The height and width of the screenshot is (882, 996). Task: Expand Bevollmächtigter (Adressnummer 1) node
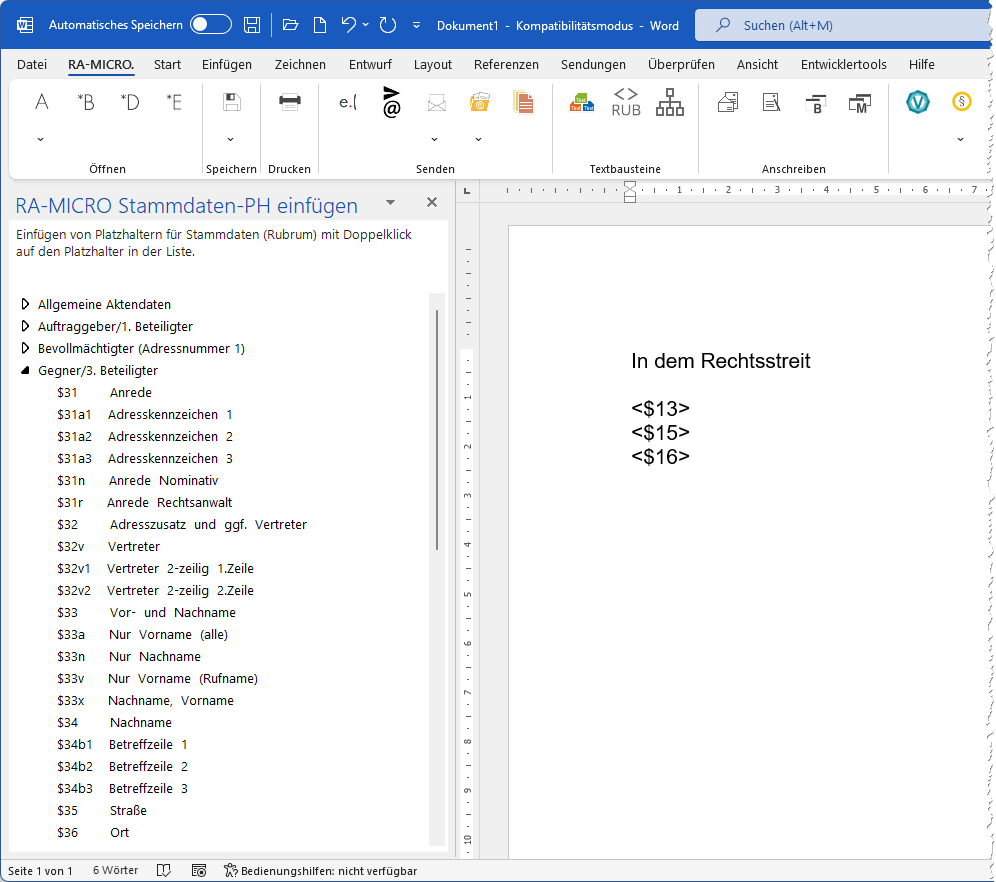coord(25,348)
